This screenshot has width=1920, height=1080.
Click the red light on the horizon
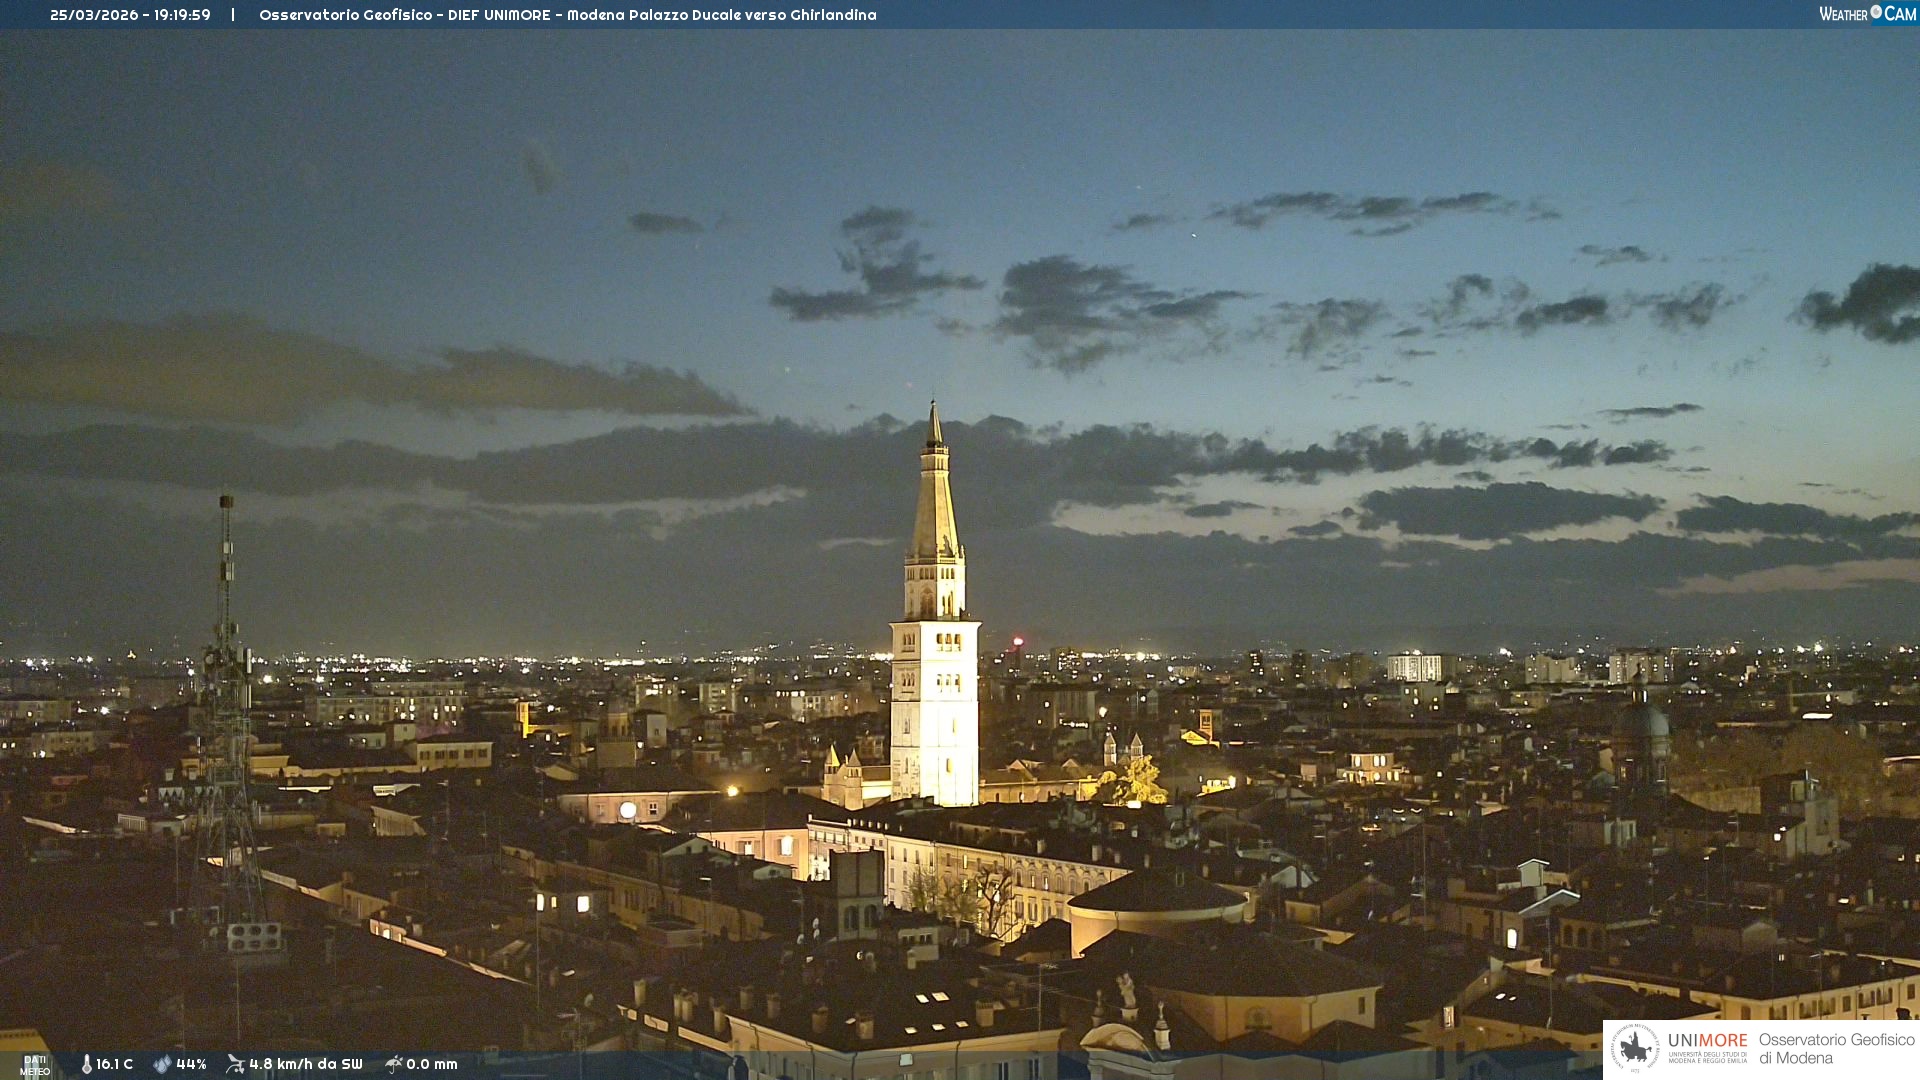point(1018,641)
